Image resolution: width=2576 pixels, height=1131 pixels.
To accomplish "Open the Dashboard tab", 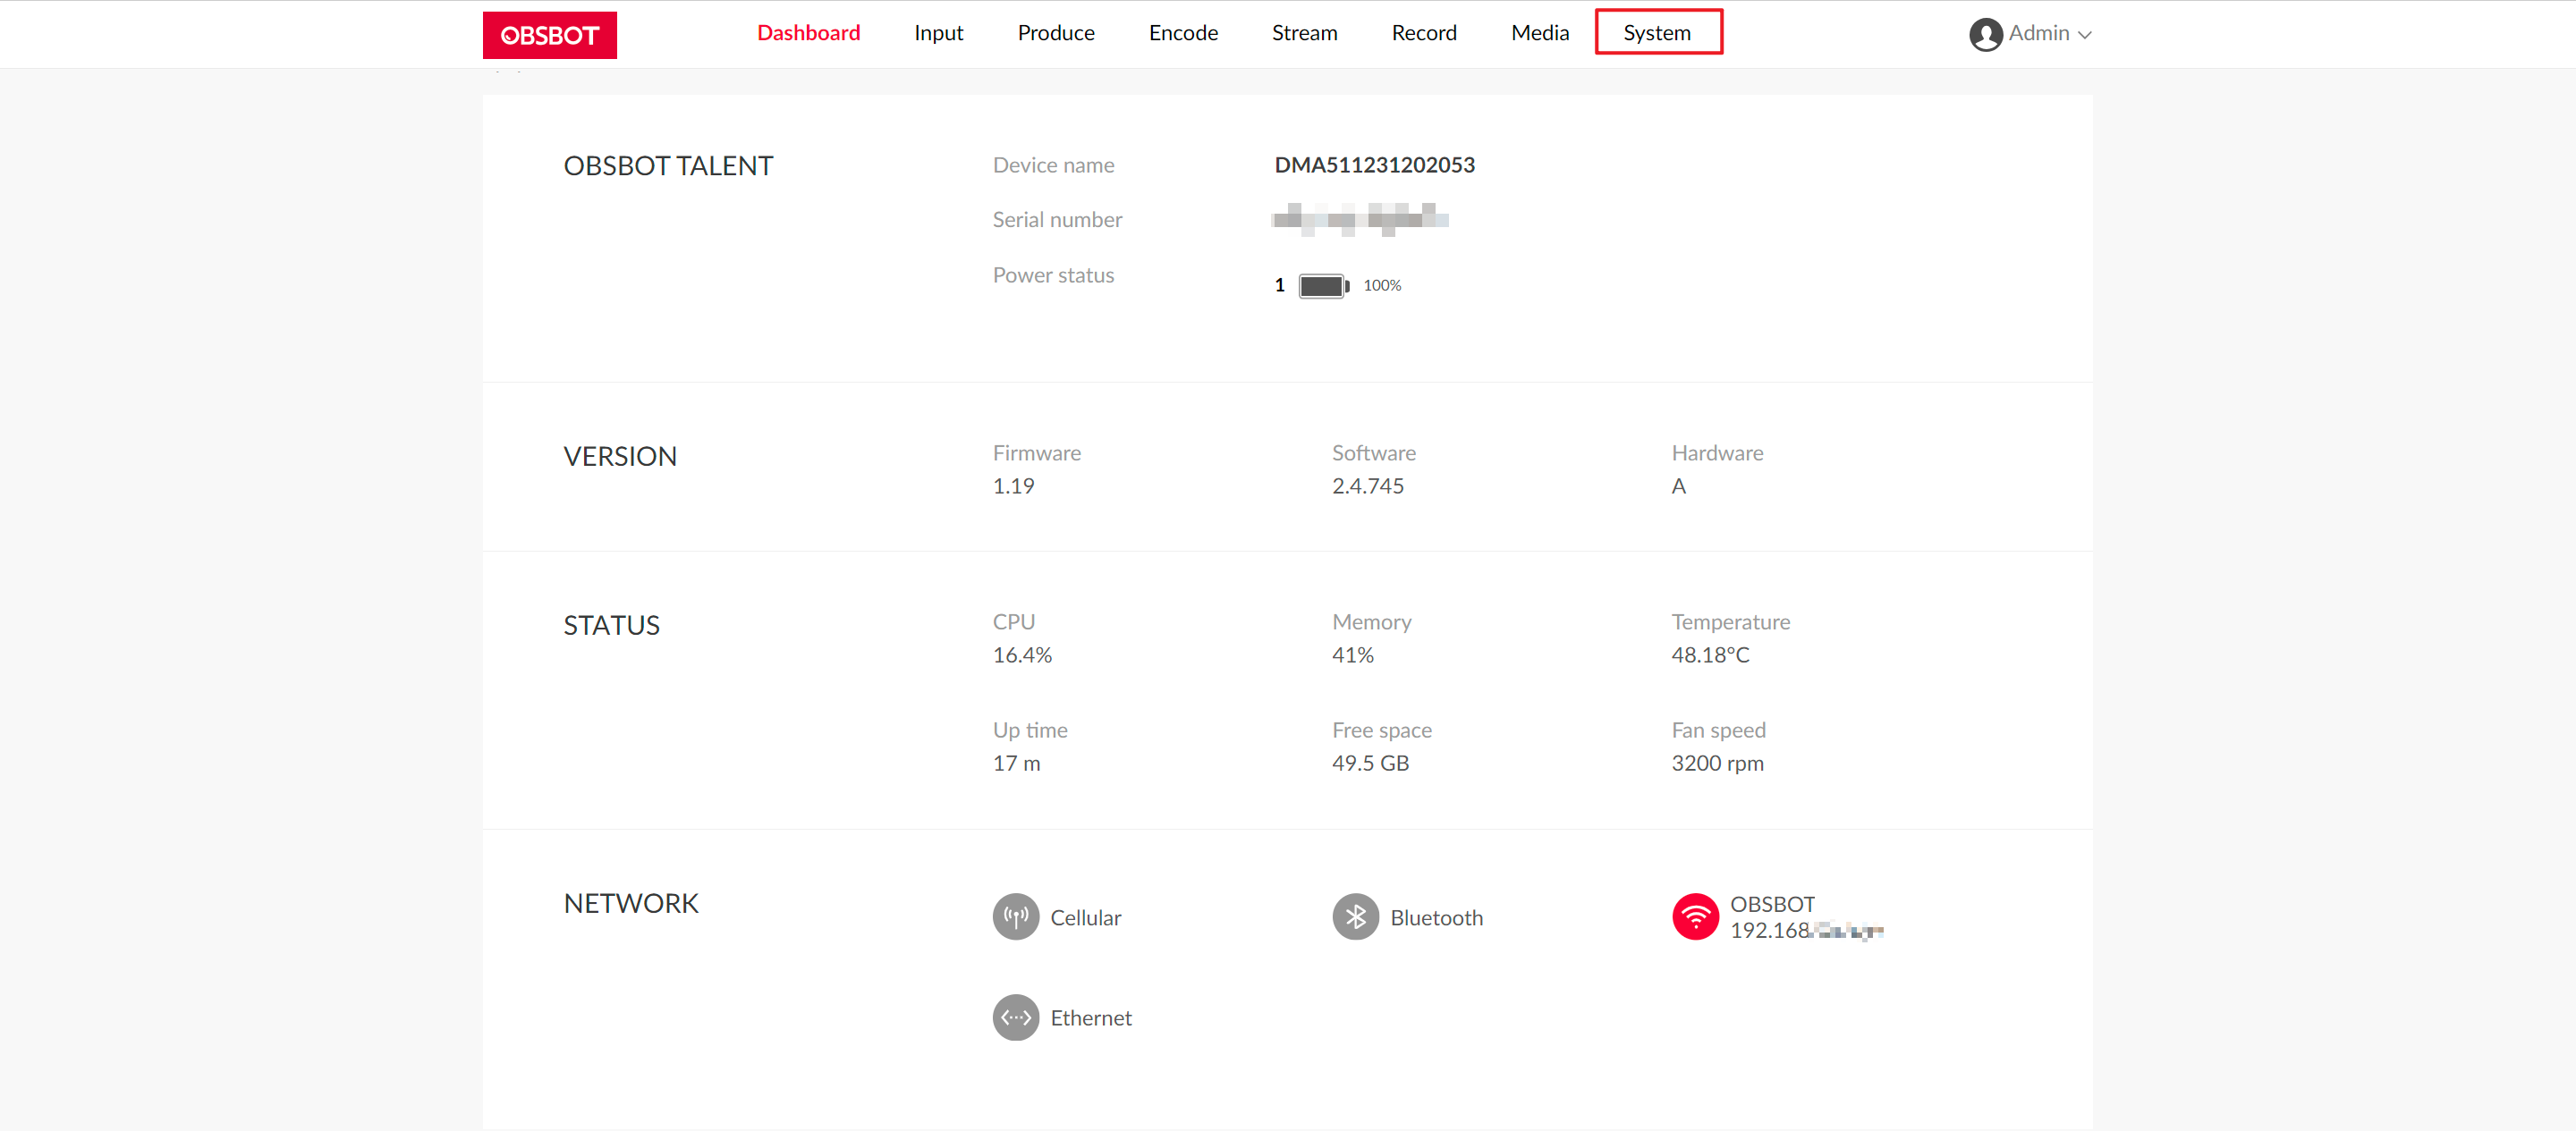I will click(x=808, y=33).
